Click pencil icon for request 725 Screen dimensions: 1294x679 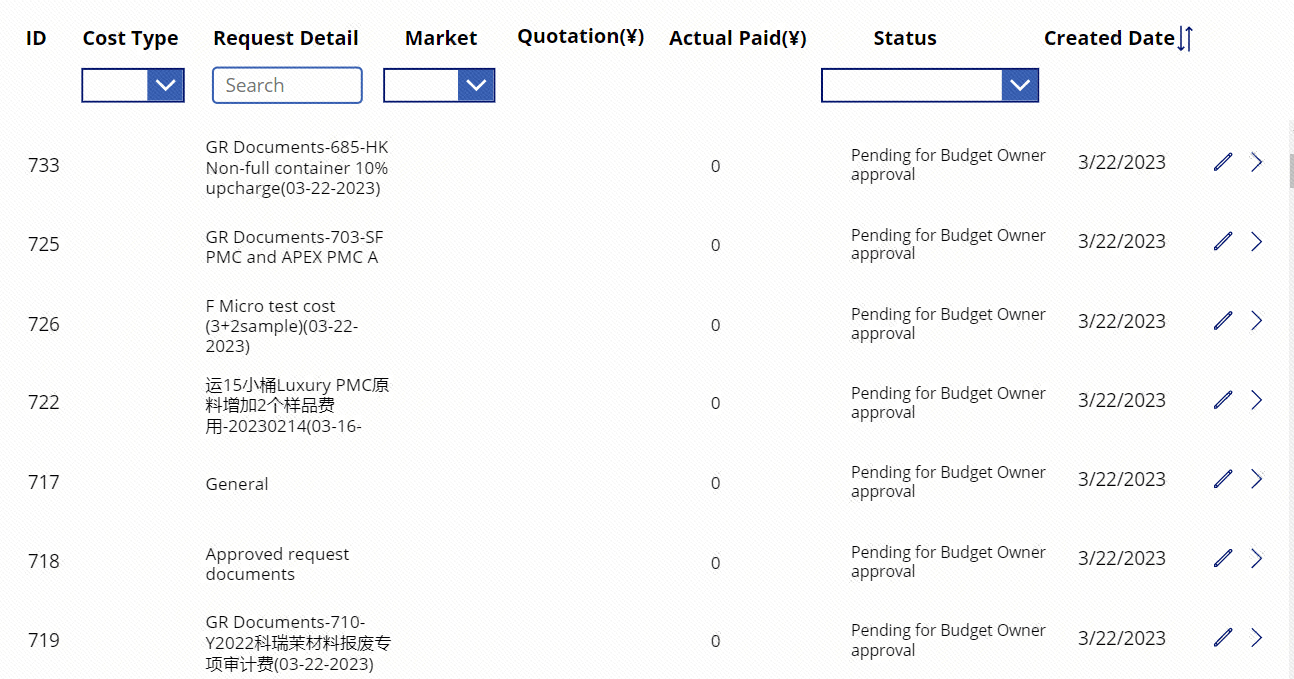pyautogui.click(x=1222, y=241)
